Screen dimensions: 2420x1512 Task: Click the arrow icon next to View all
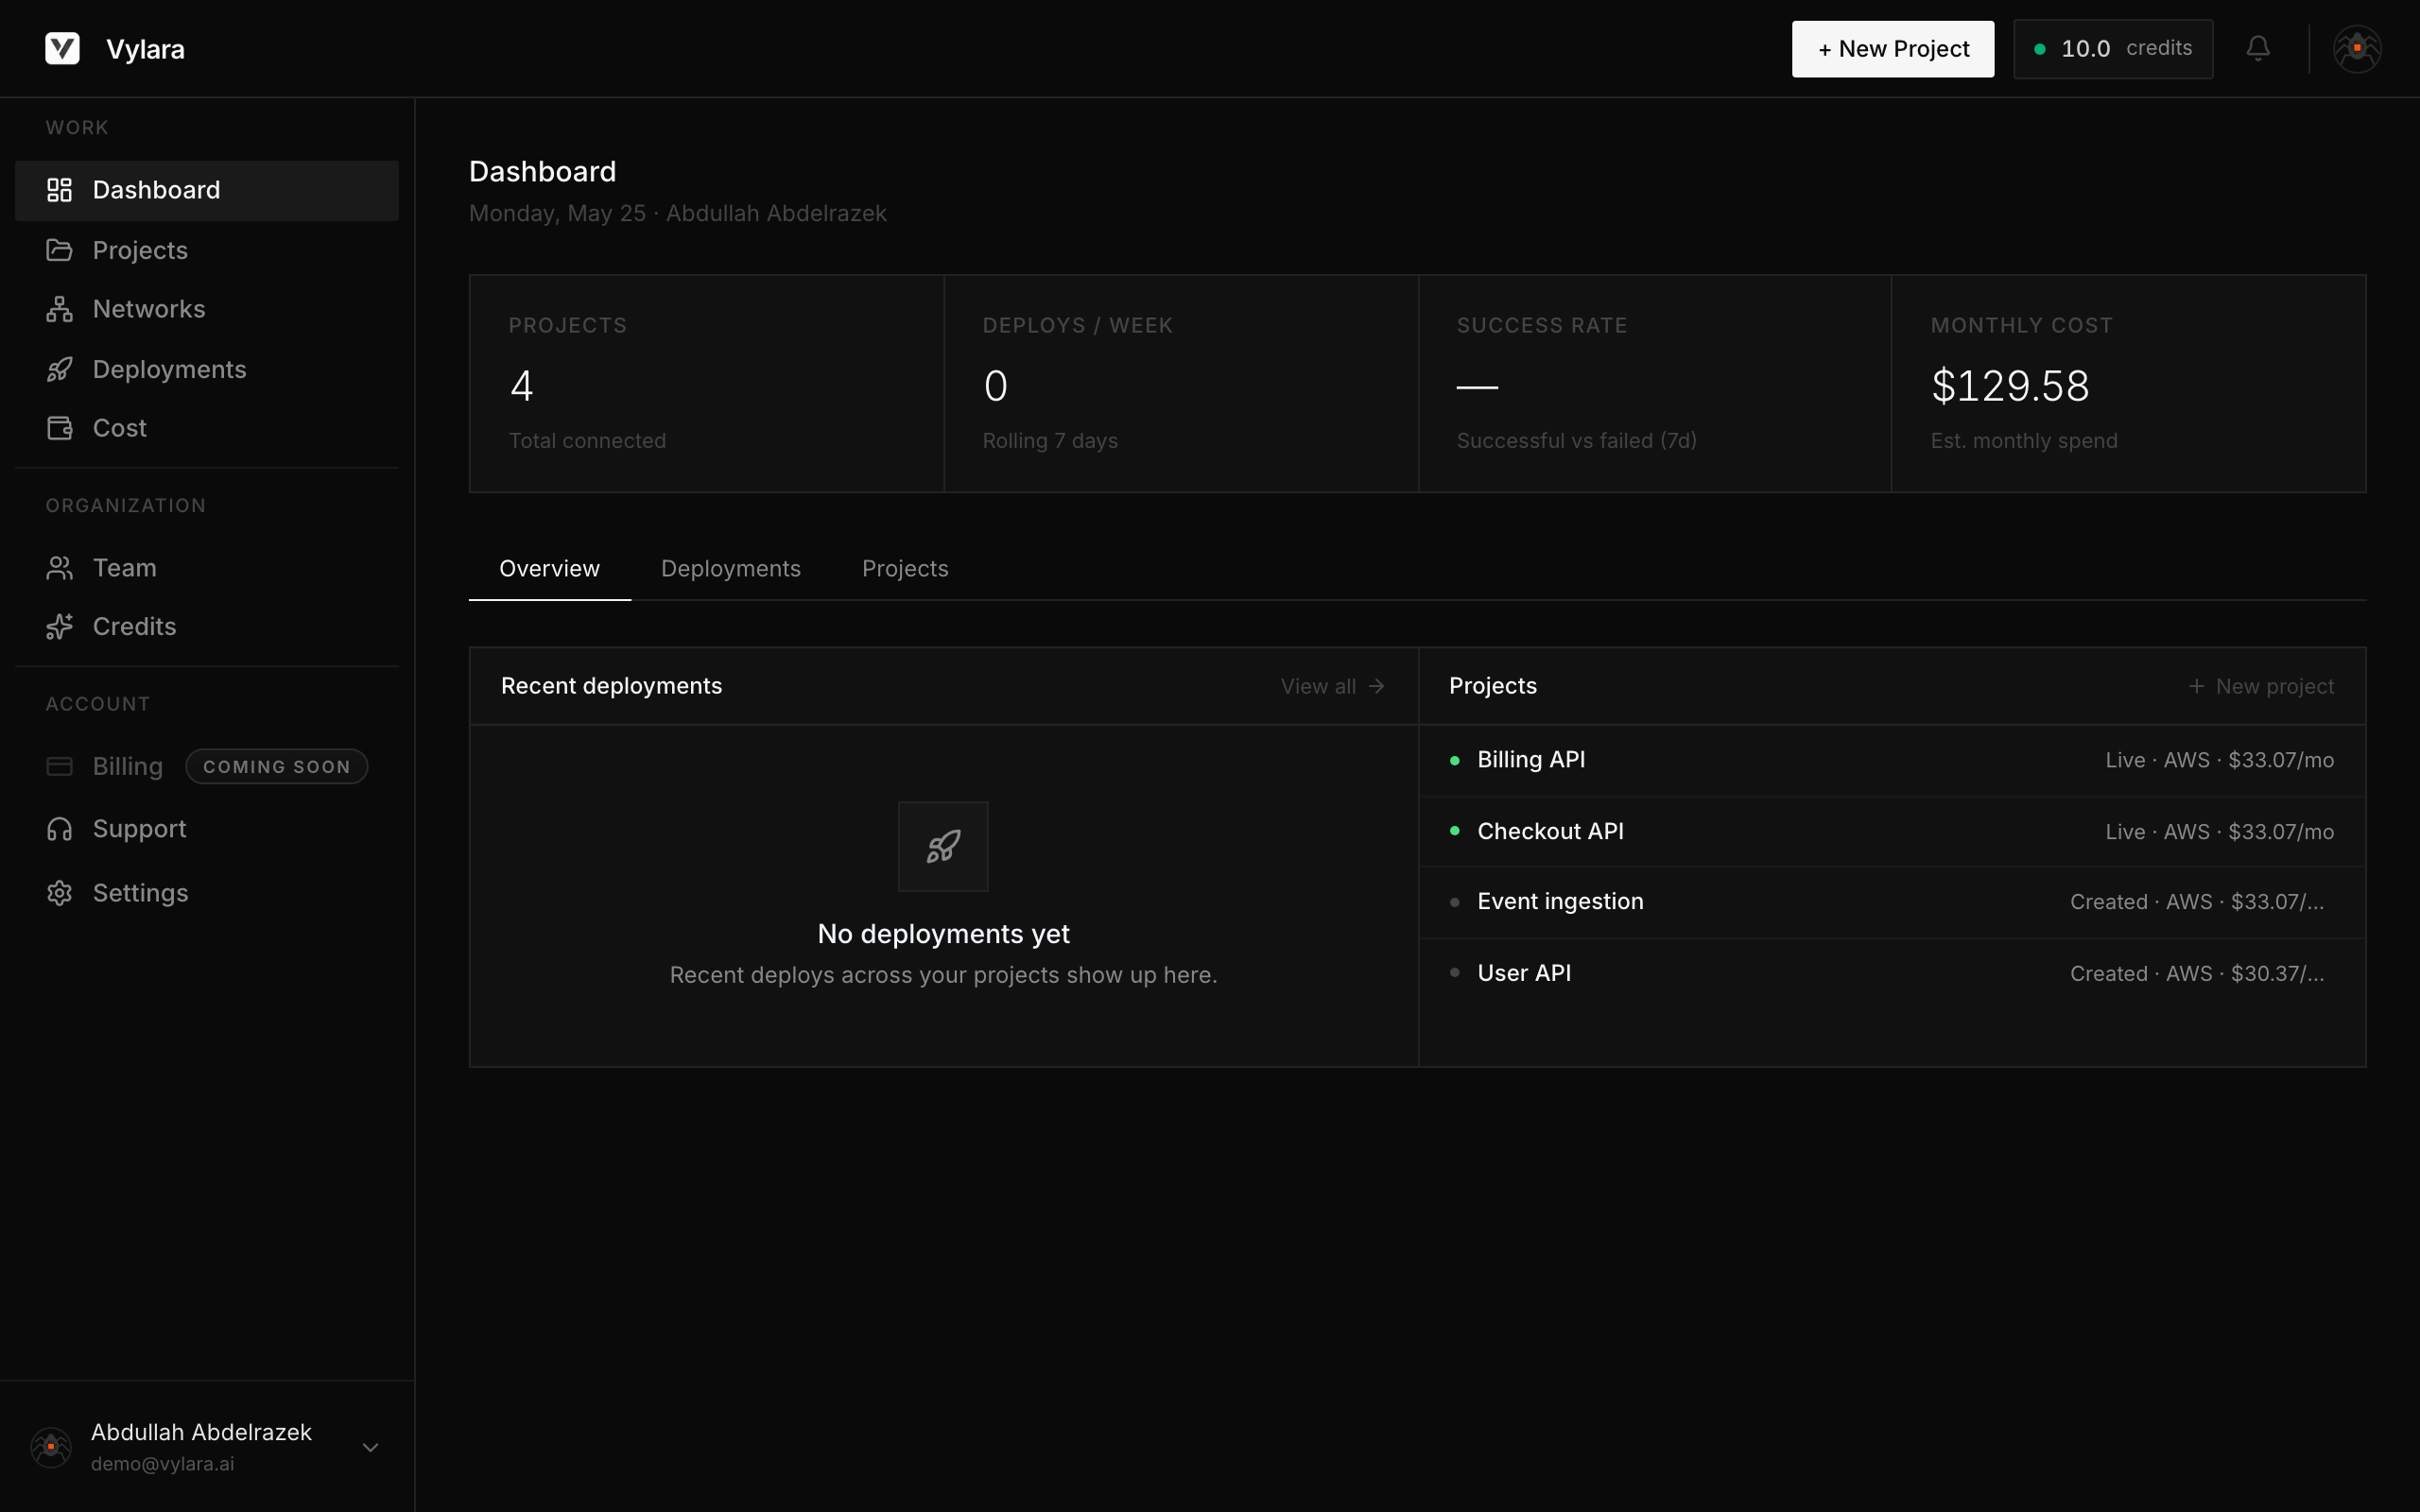coord(1377,686)
